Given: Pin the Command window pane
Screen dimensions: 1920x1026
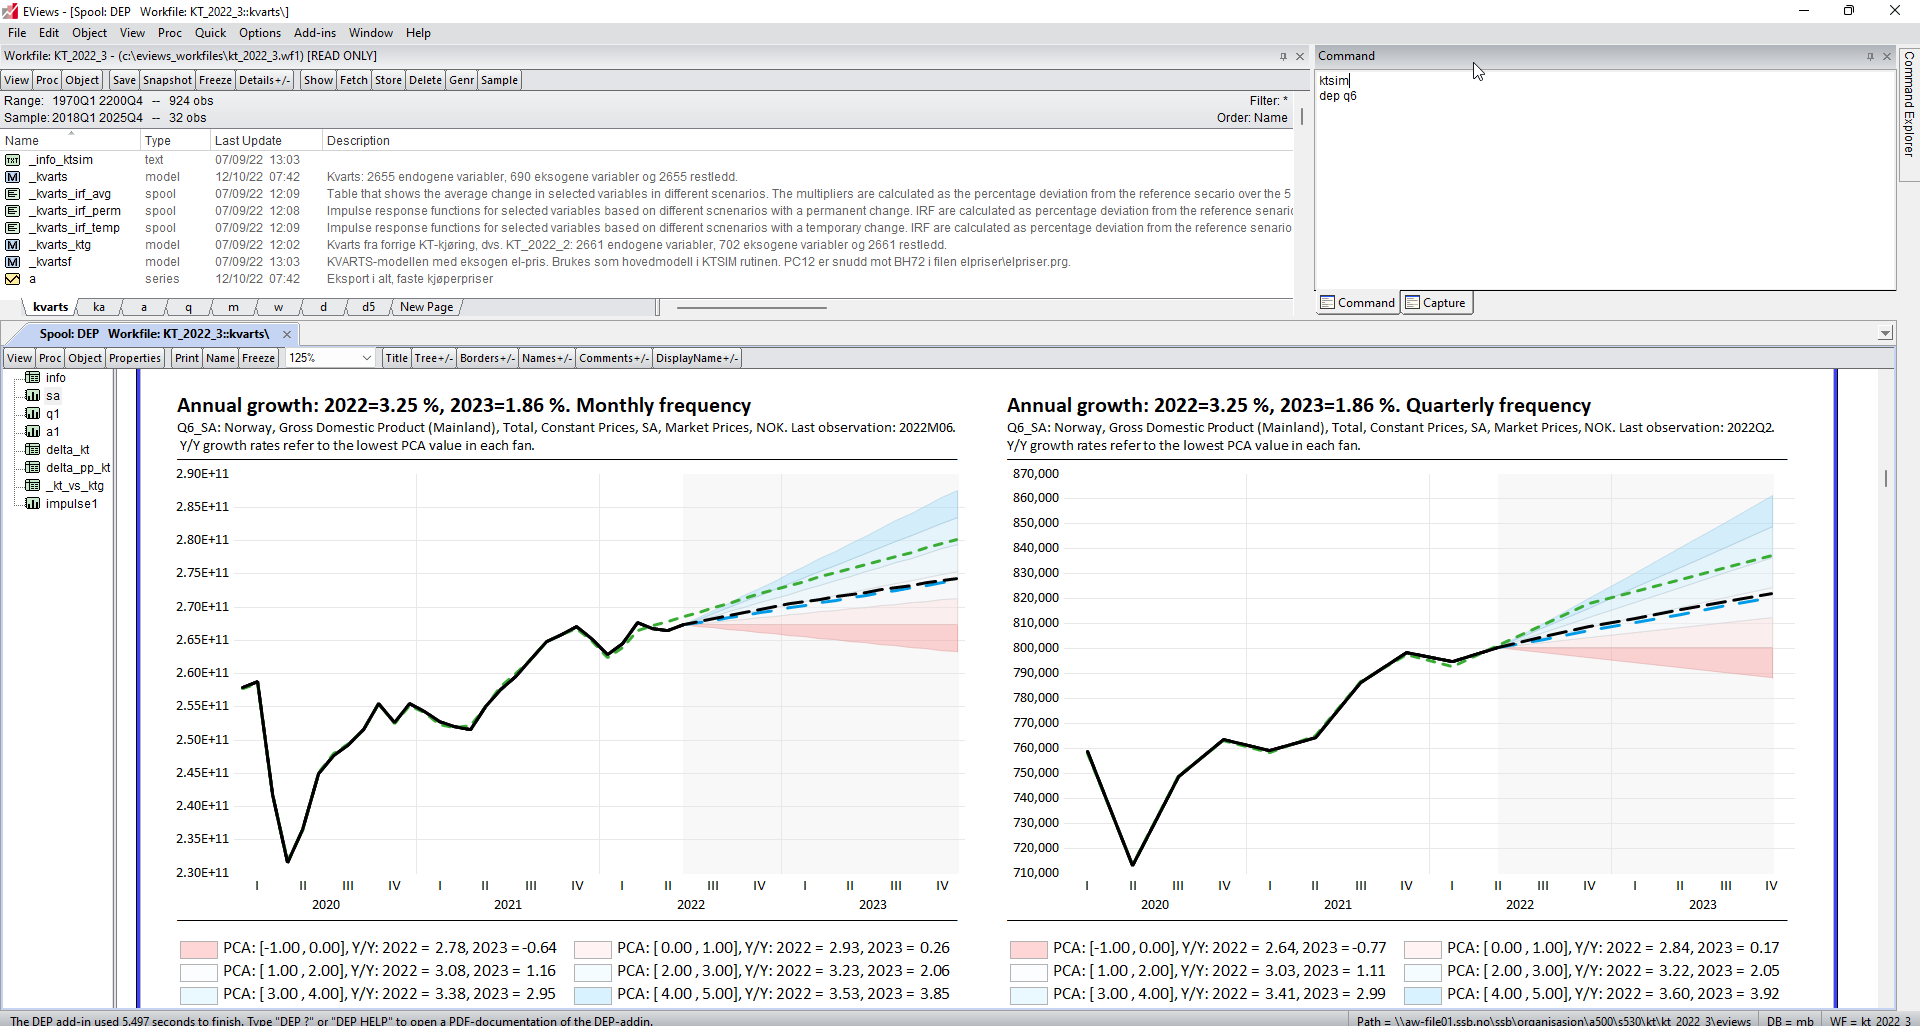Looking at the screenshot, I should (1870, 56).
